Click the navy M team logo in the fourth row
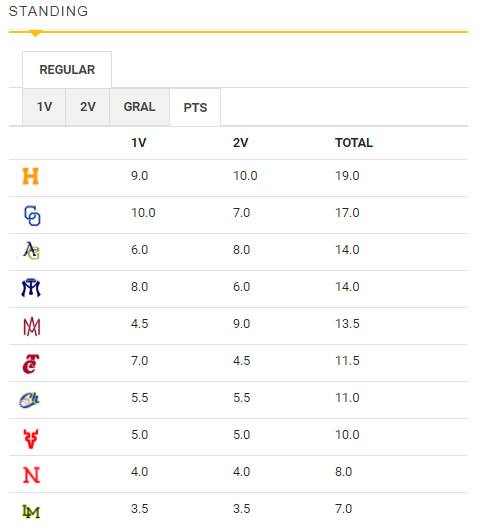The height and width of the screenshot is (532, 478). 31,288
